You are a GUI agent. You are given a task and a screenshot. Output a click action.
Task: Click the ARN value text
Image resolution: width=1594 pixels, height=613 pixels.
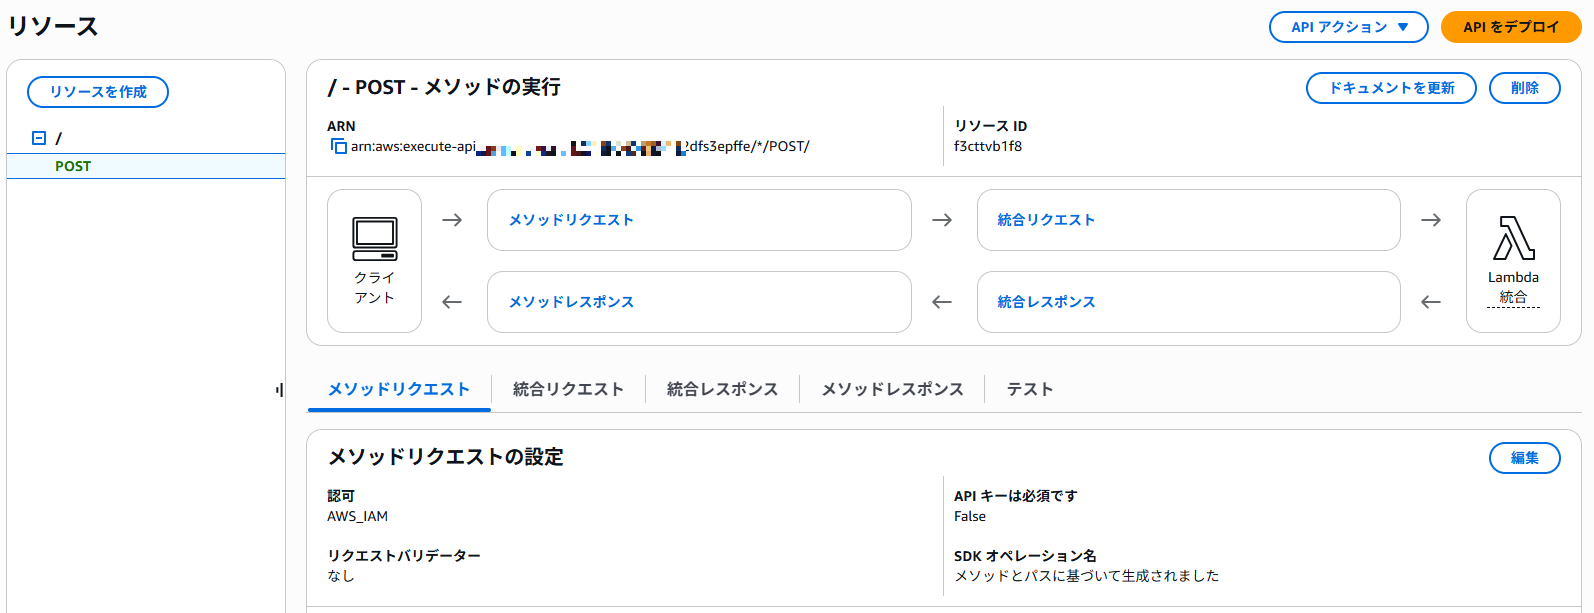click(x=580, y=146)
